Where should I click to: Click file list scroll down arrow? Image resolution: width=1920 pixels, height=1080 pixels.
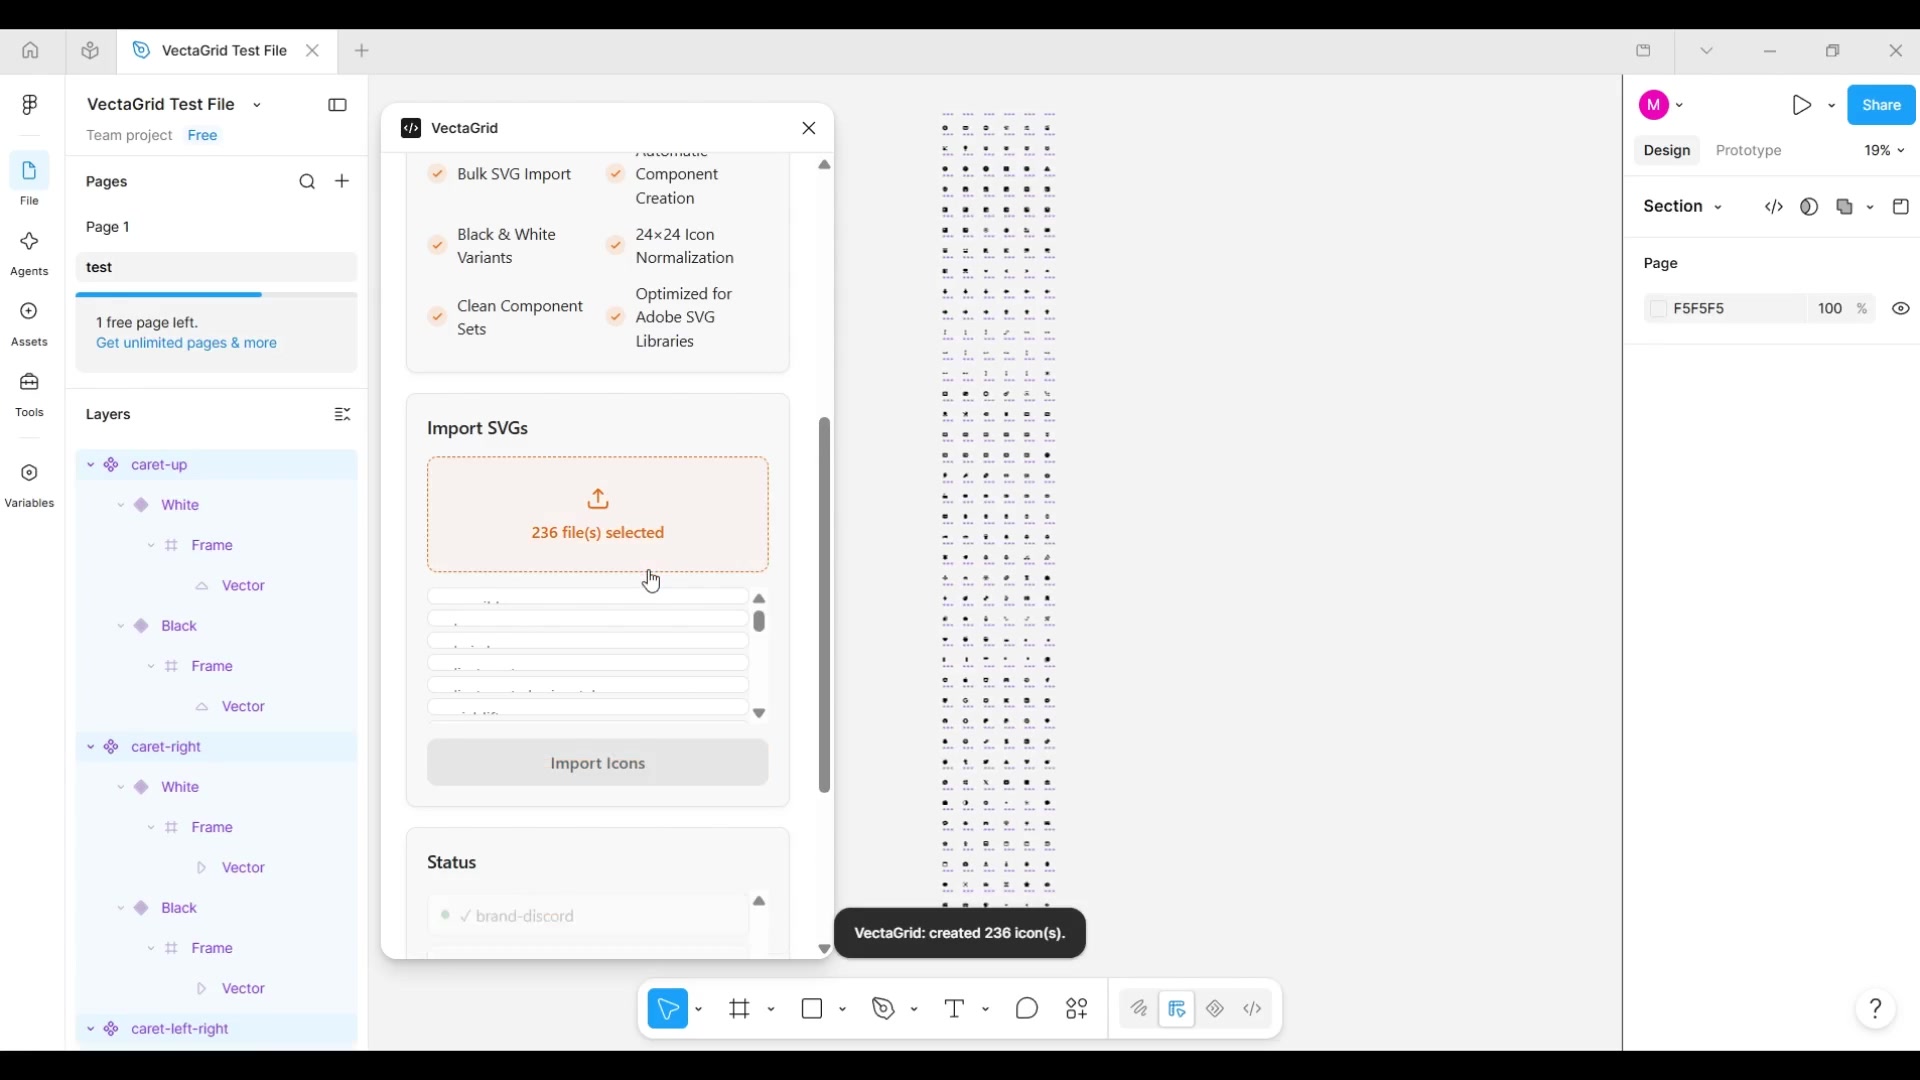(760, 714)
